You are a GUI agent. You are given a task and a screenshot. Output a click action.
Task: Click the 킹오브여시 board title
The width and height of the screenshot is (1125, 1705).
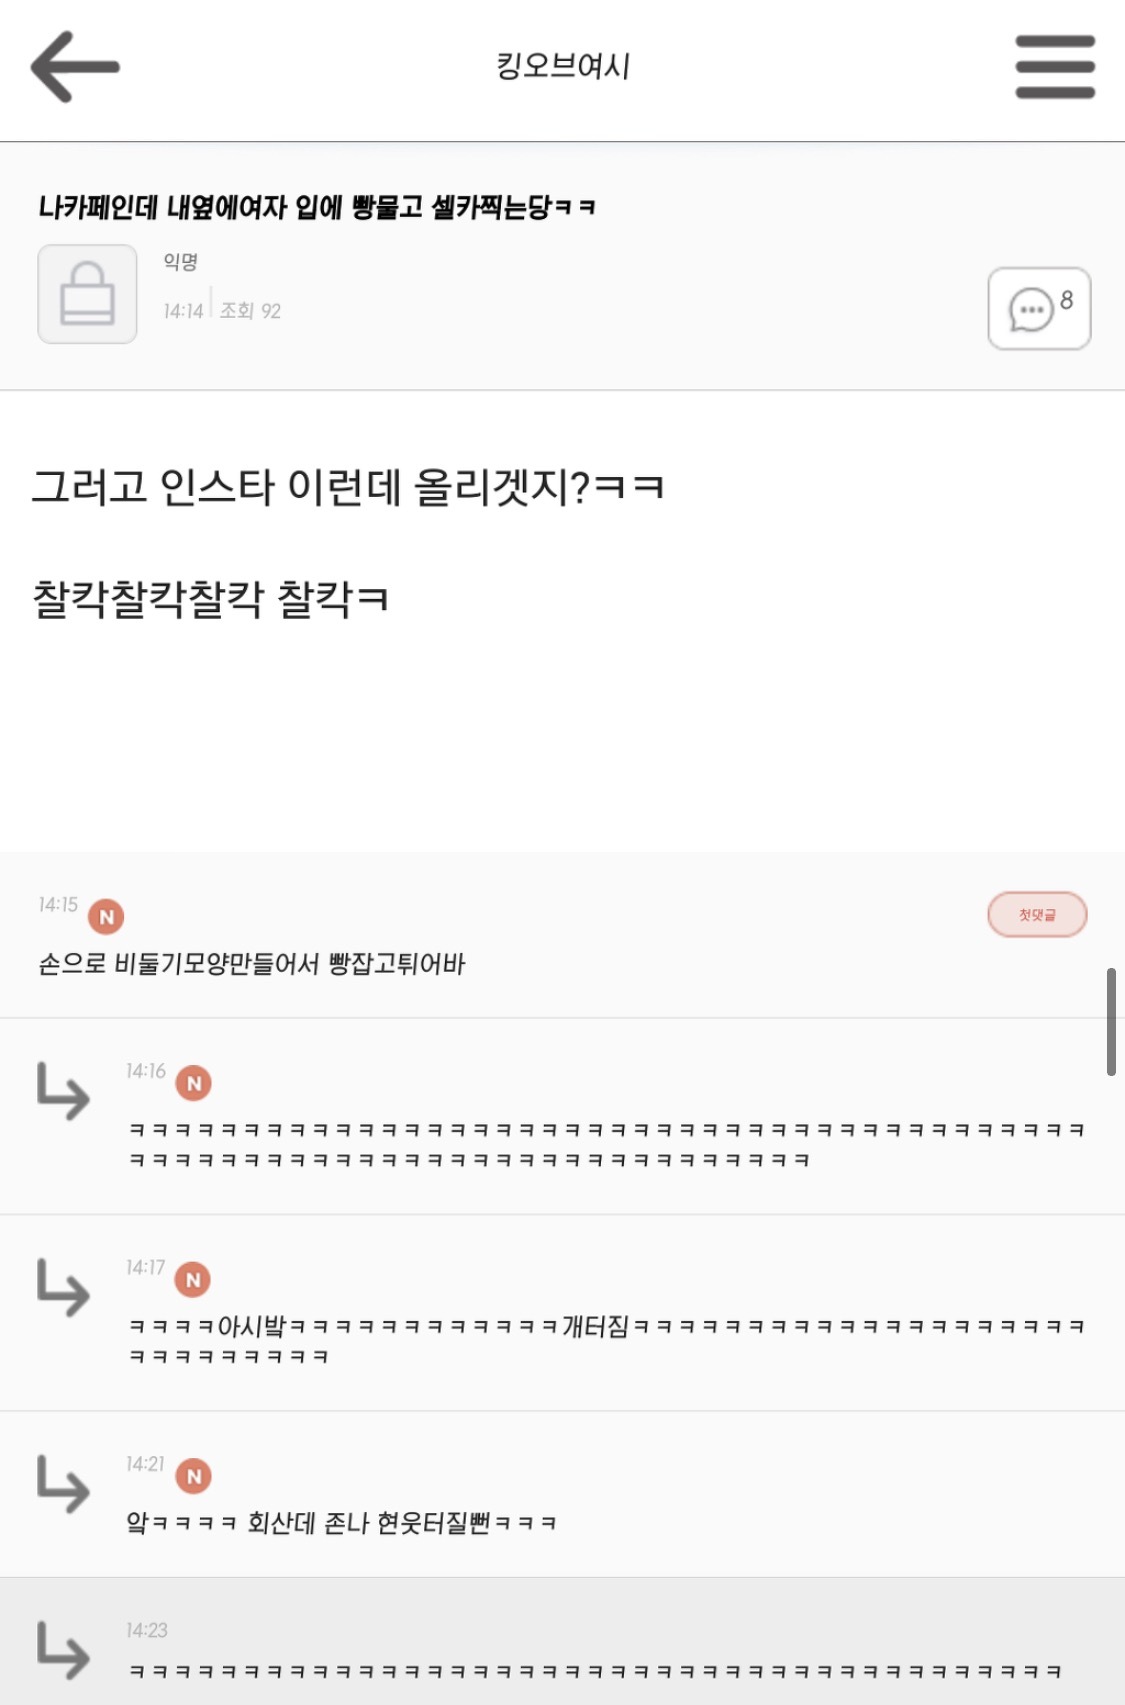(x=563, y=67)
